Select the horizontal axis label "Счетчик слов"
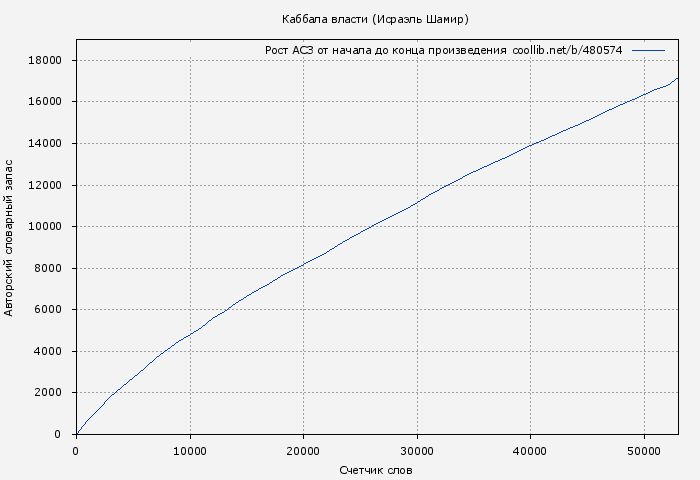700x480 pixels. [375, 470]
